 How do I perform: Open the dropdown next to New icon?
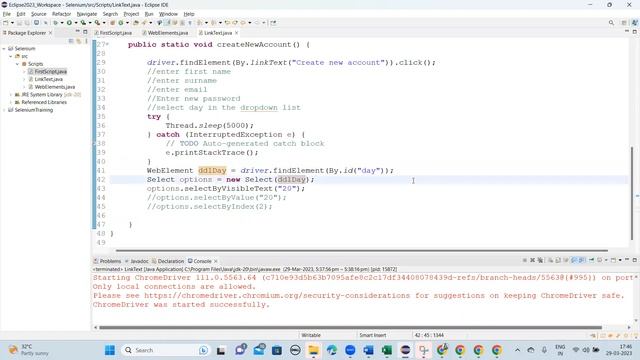(x=12, y=23)
